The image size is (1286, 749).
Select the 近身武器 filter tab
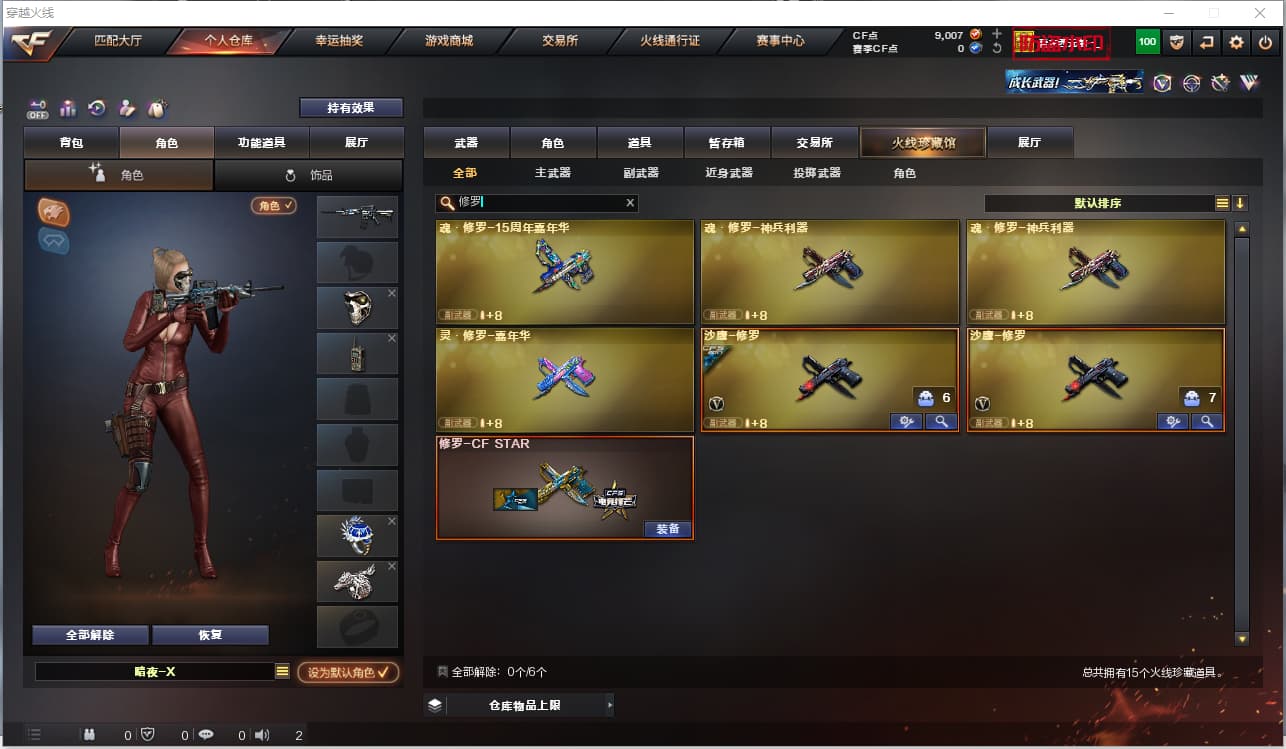[729, 173]
